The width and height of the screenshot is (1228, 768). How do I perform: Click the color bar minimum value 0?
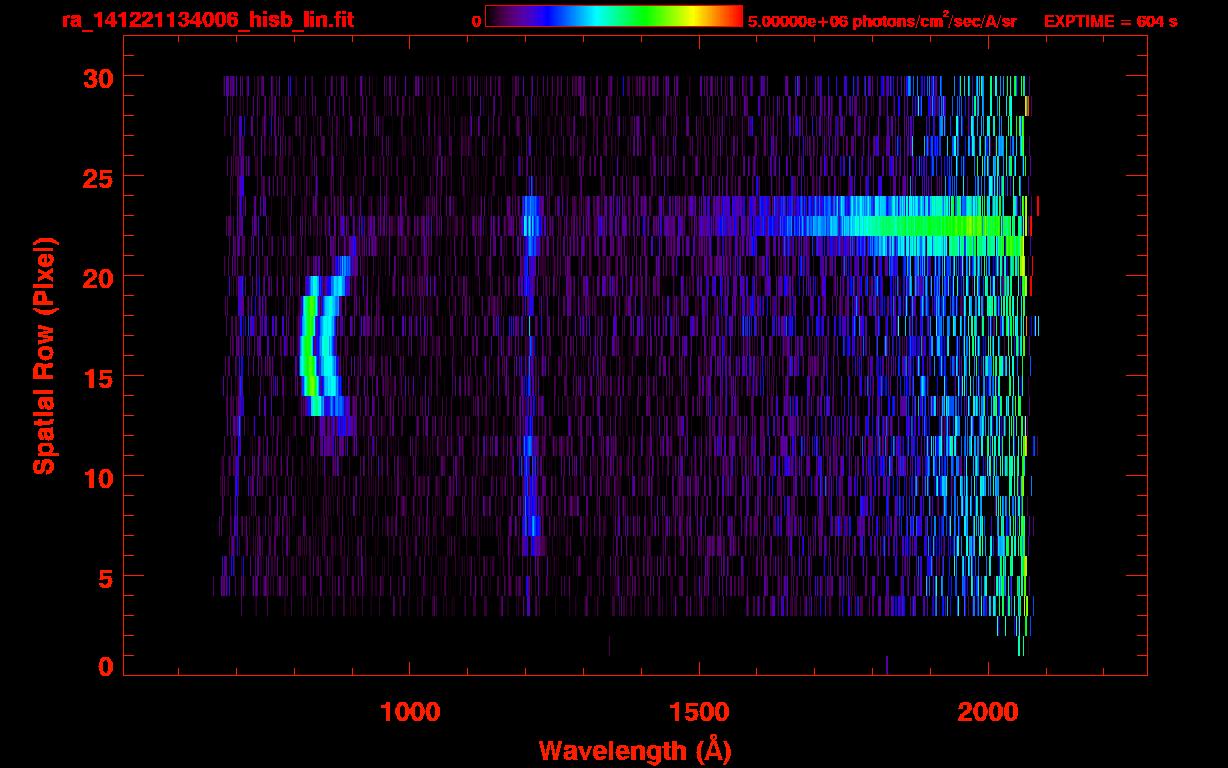coord(476,21)
